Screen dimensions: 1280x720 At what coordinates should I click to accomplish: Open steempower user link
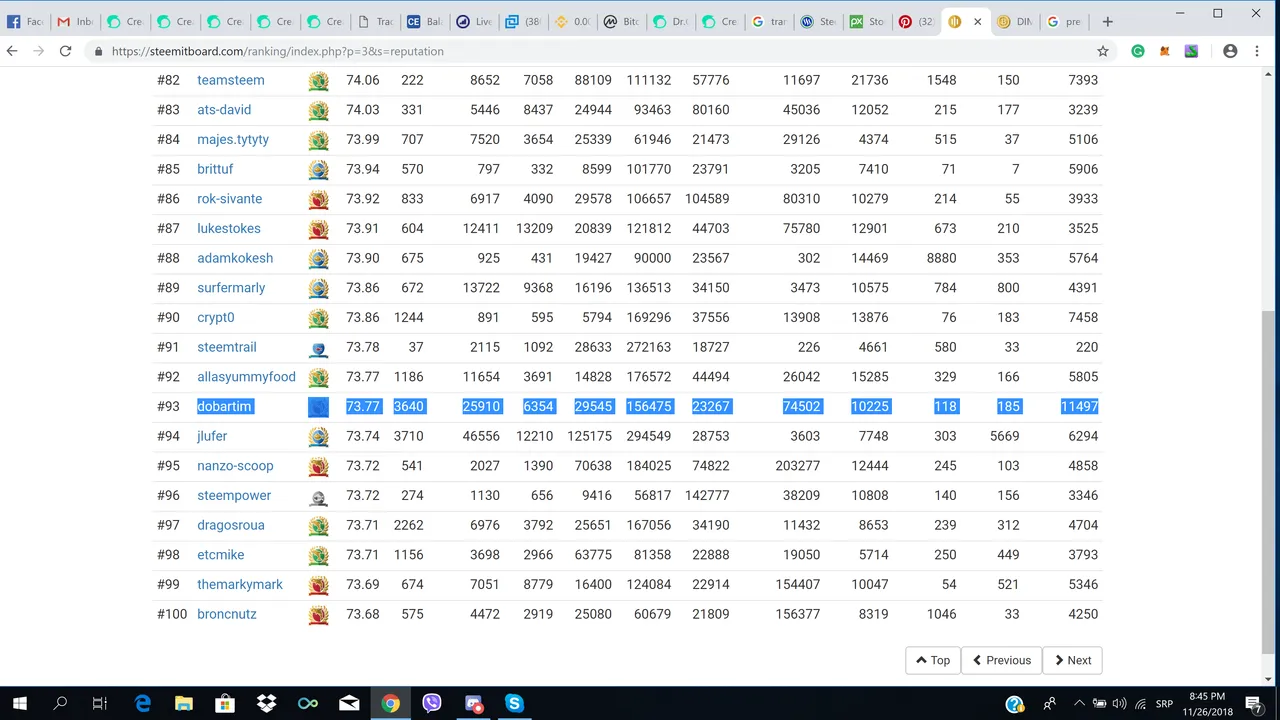[234, 495]
